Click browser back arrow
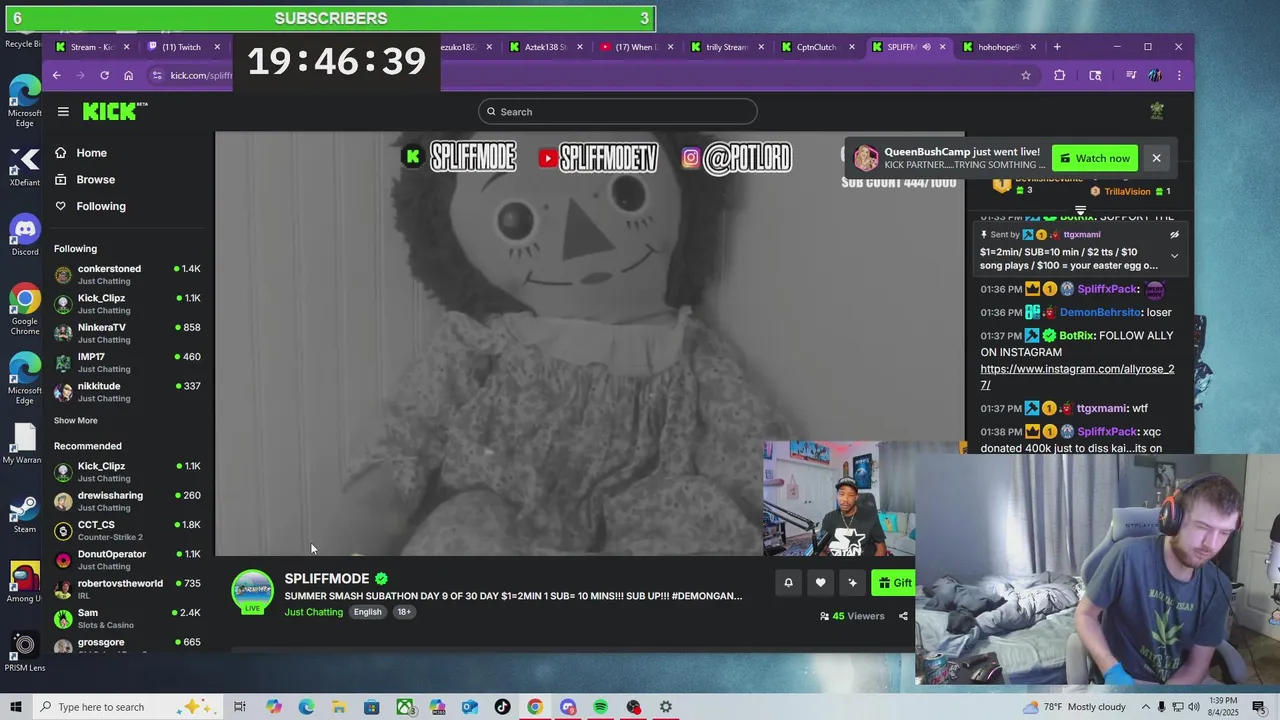 (x=57, y=75)
